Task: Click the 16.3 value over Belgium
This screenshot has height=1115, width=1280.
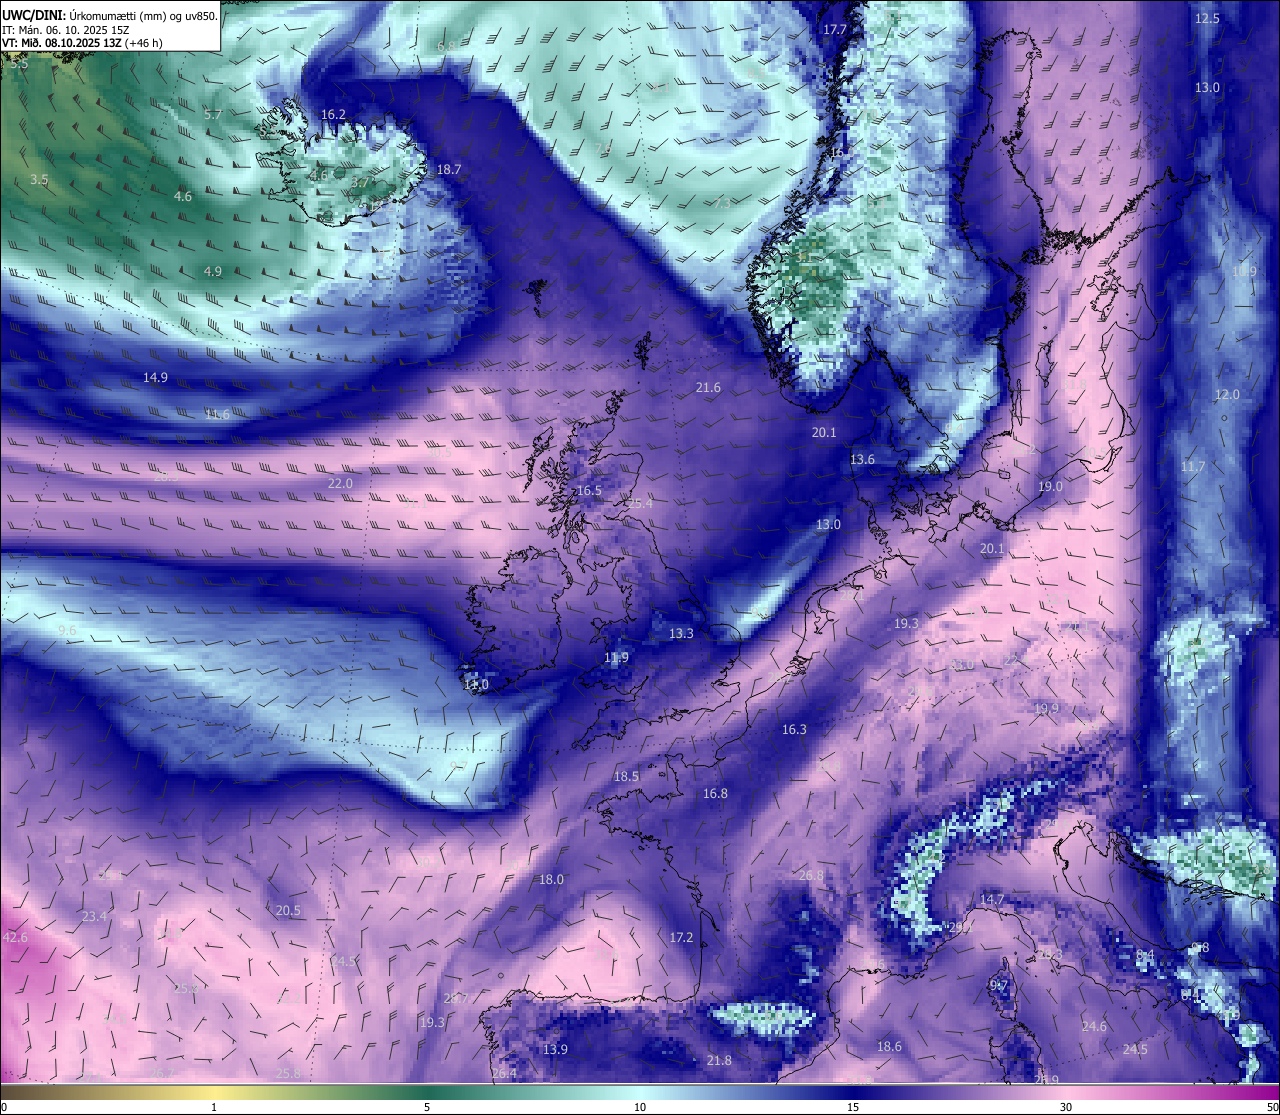Action: point(794,729)
